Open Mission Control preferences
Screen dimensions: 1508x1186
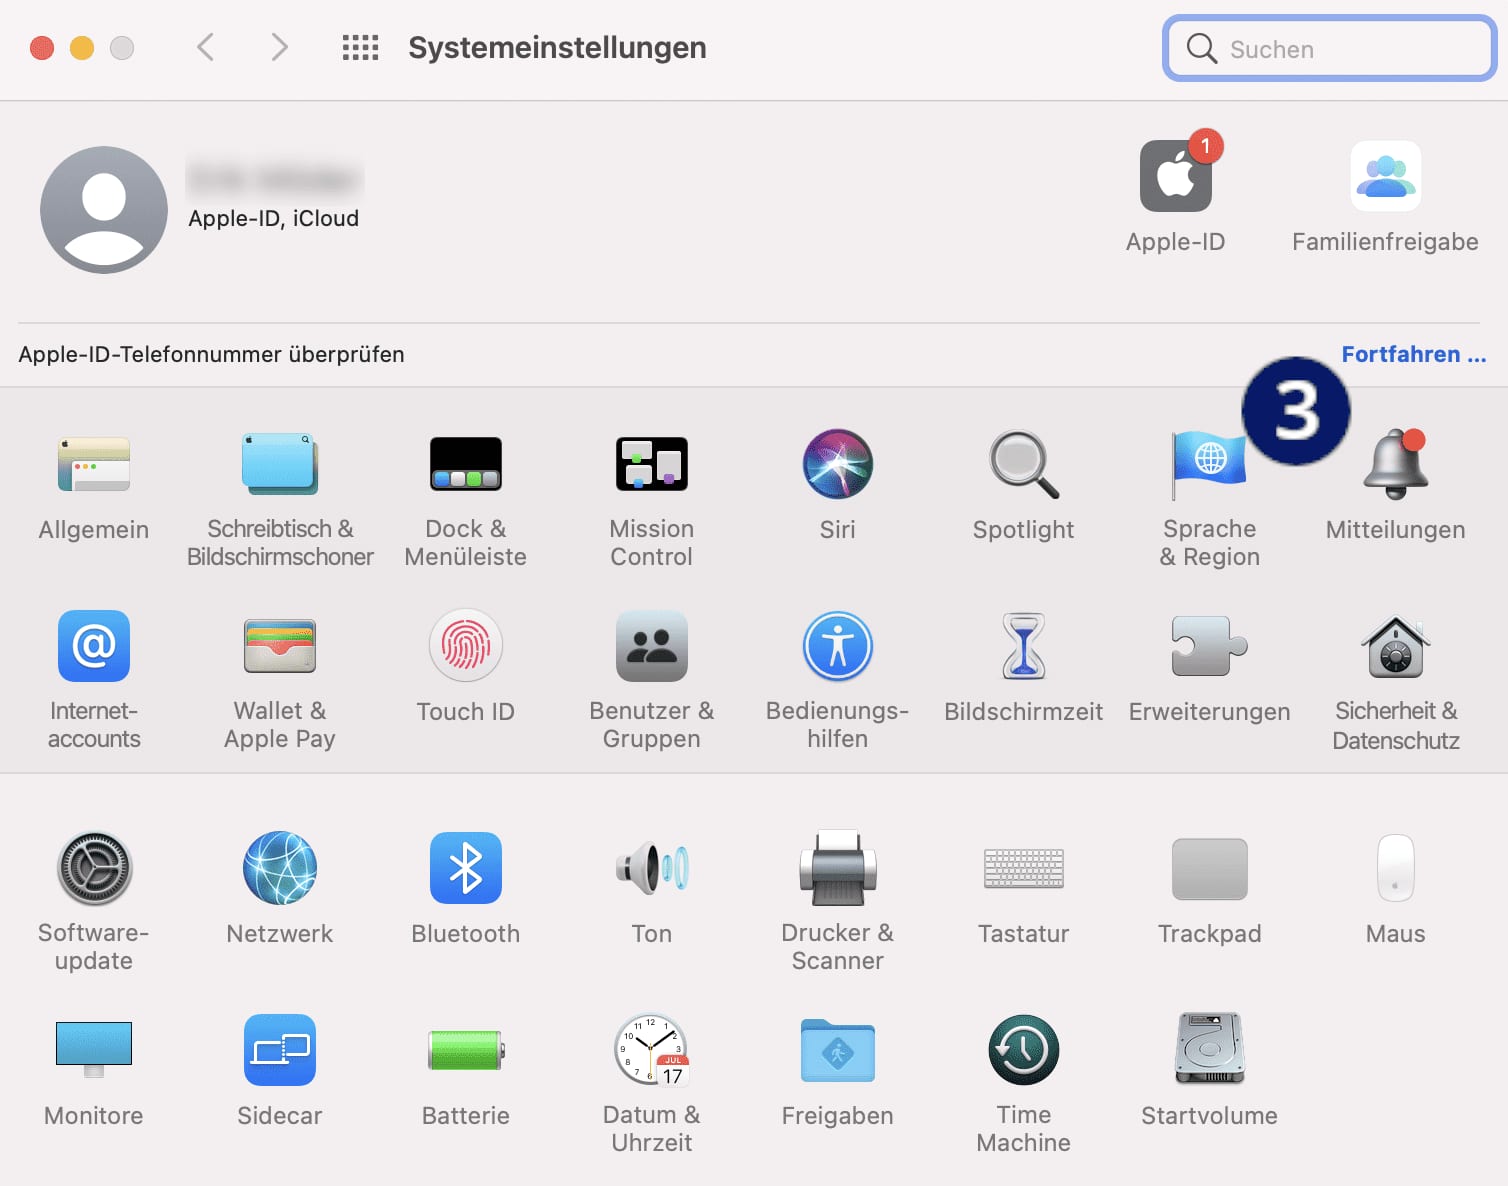pos(652,465)
